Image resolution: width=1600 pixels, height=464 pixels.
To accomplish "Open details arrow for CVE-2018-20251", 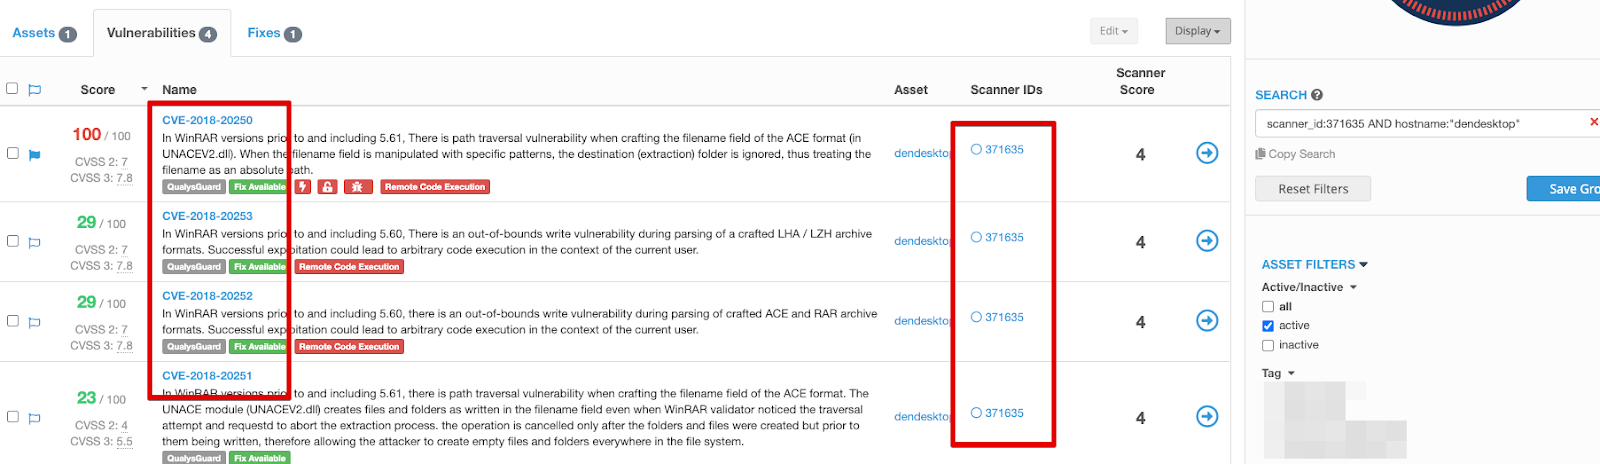I will 1207,416.
